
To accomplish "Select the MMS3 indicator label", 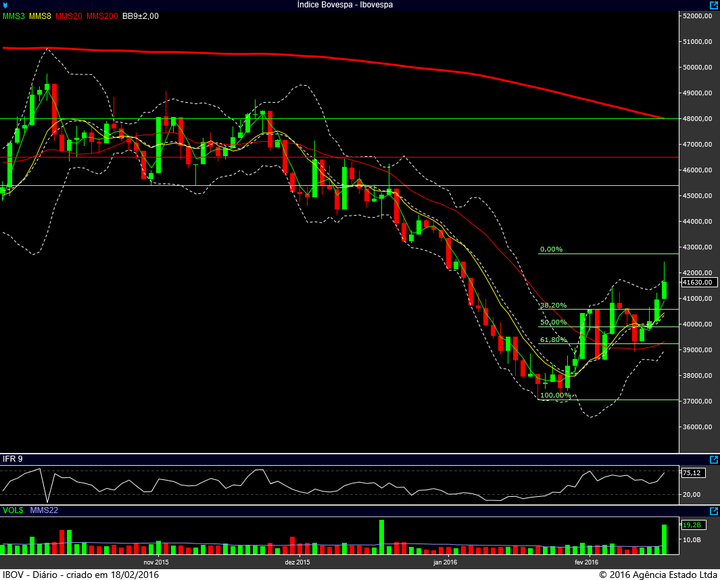I will (14, 16).
